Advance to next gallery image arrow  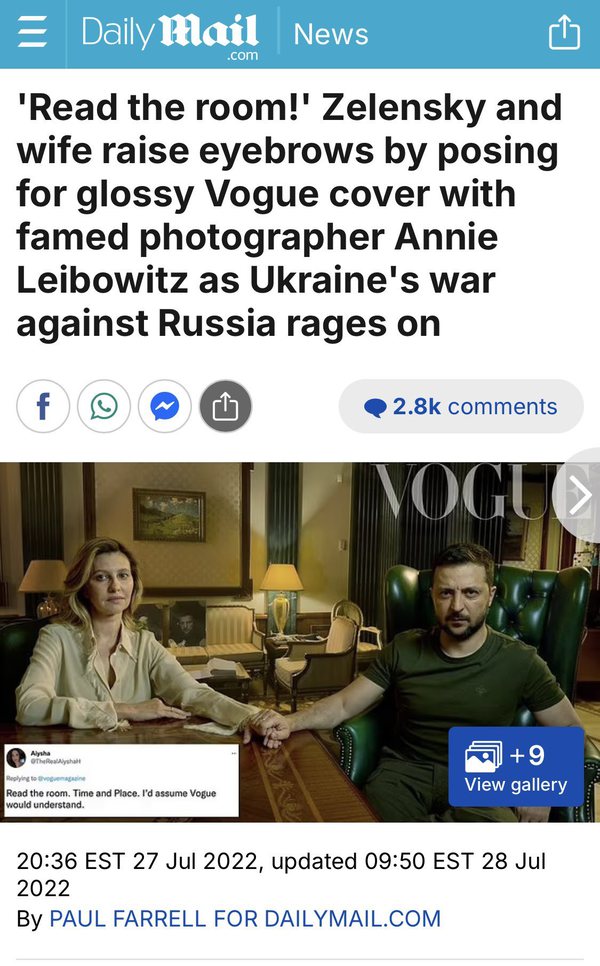click(579, 495)
